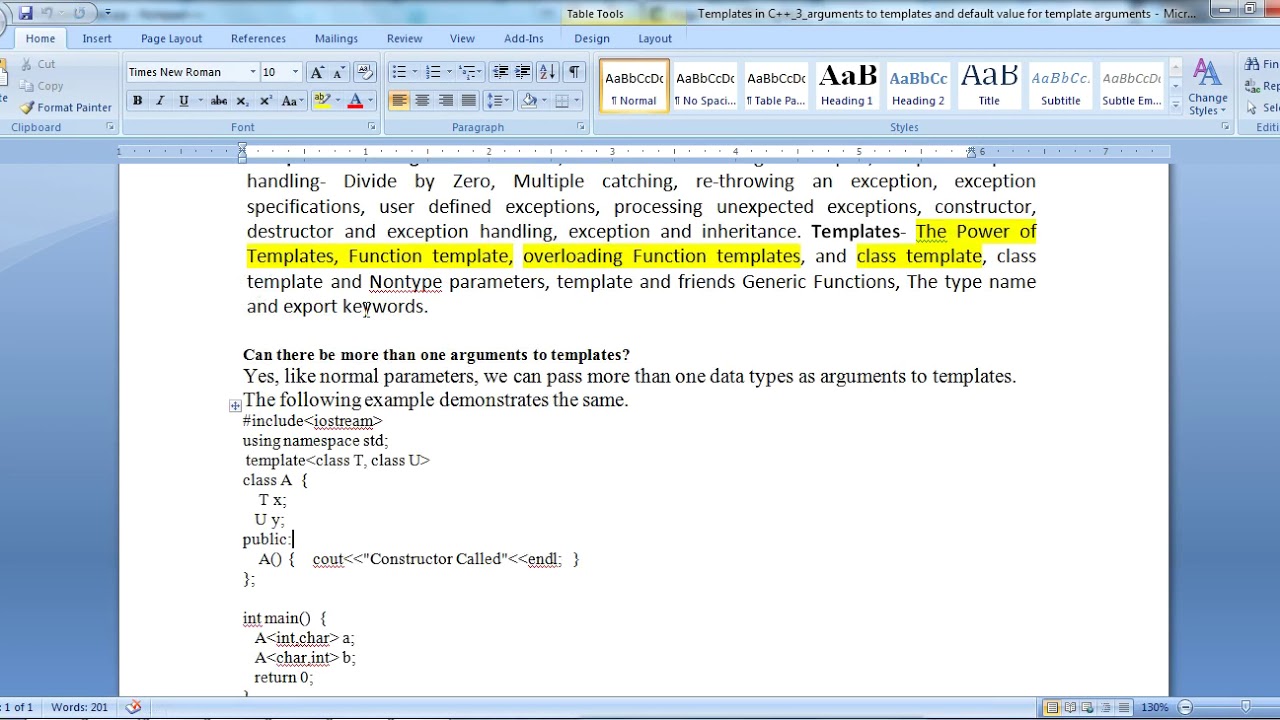
Task: Apply the Title style
Action: coord(989,86)
